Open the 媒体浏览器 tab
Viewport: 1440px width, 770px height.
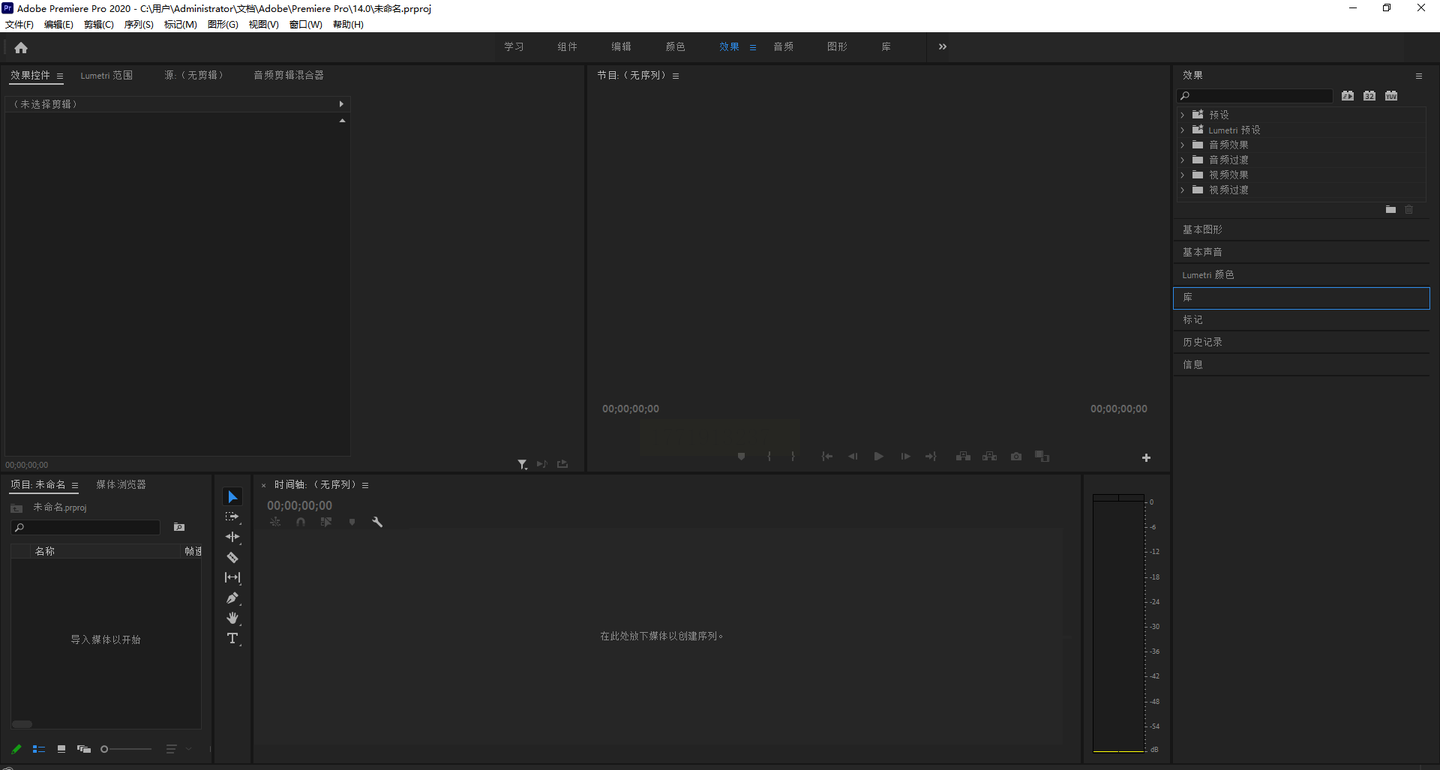point(121,485)
